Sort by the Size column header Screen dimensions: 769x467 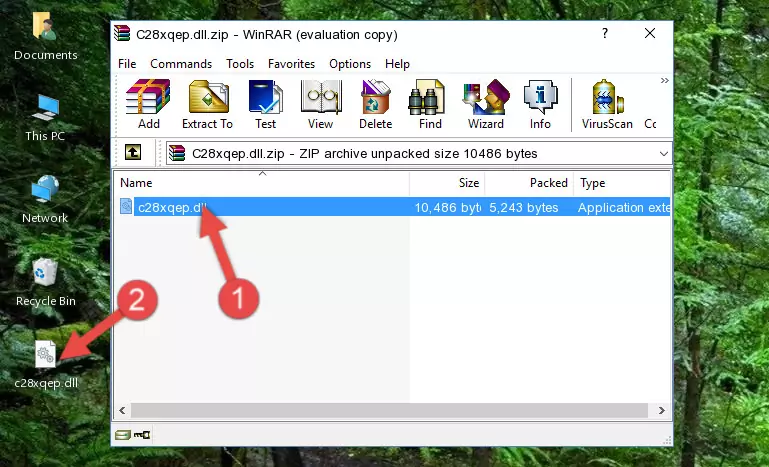tap(447, 182)
